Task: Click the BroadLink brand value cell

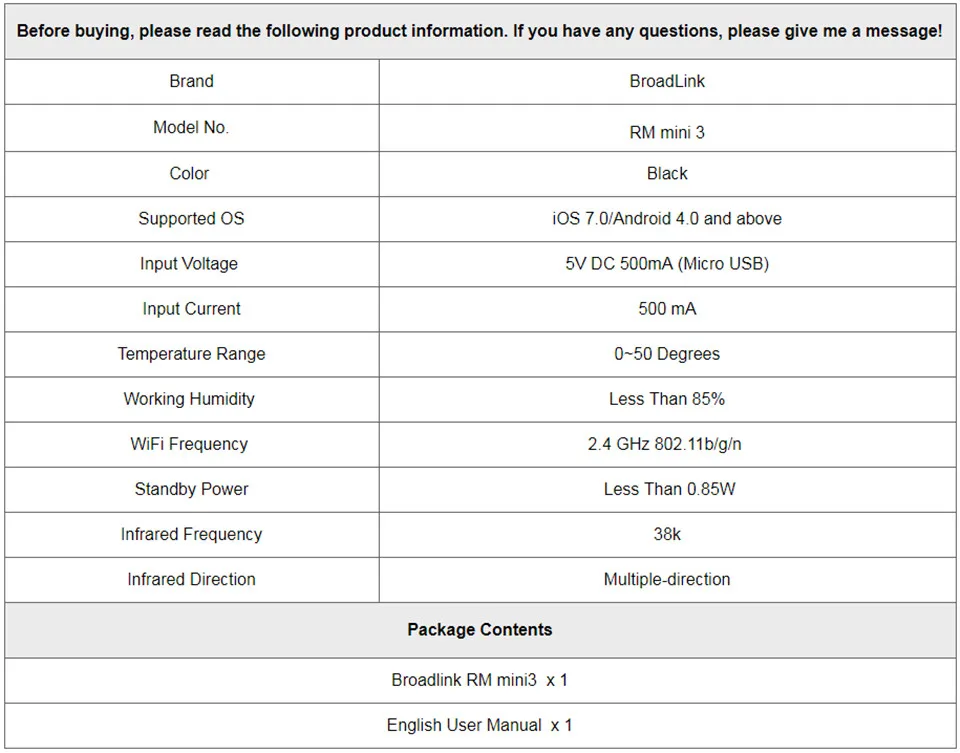Action: point(667,81)
